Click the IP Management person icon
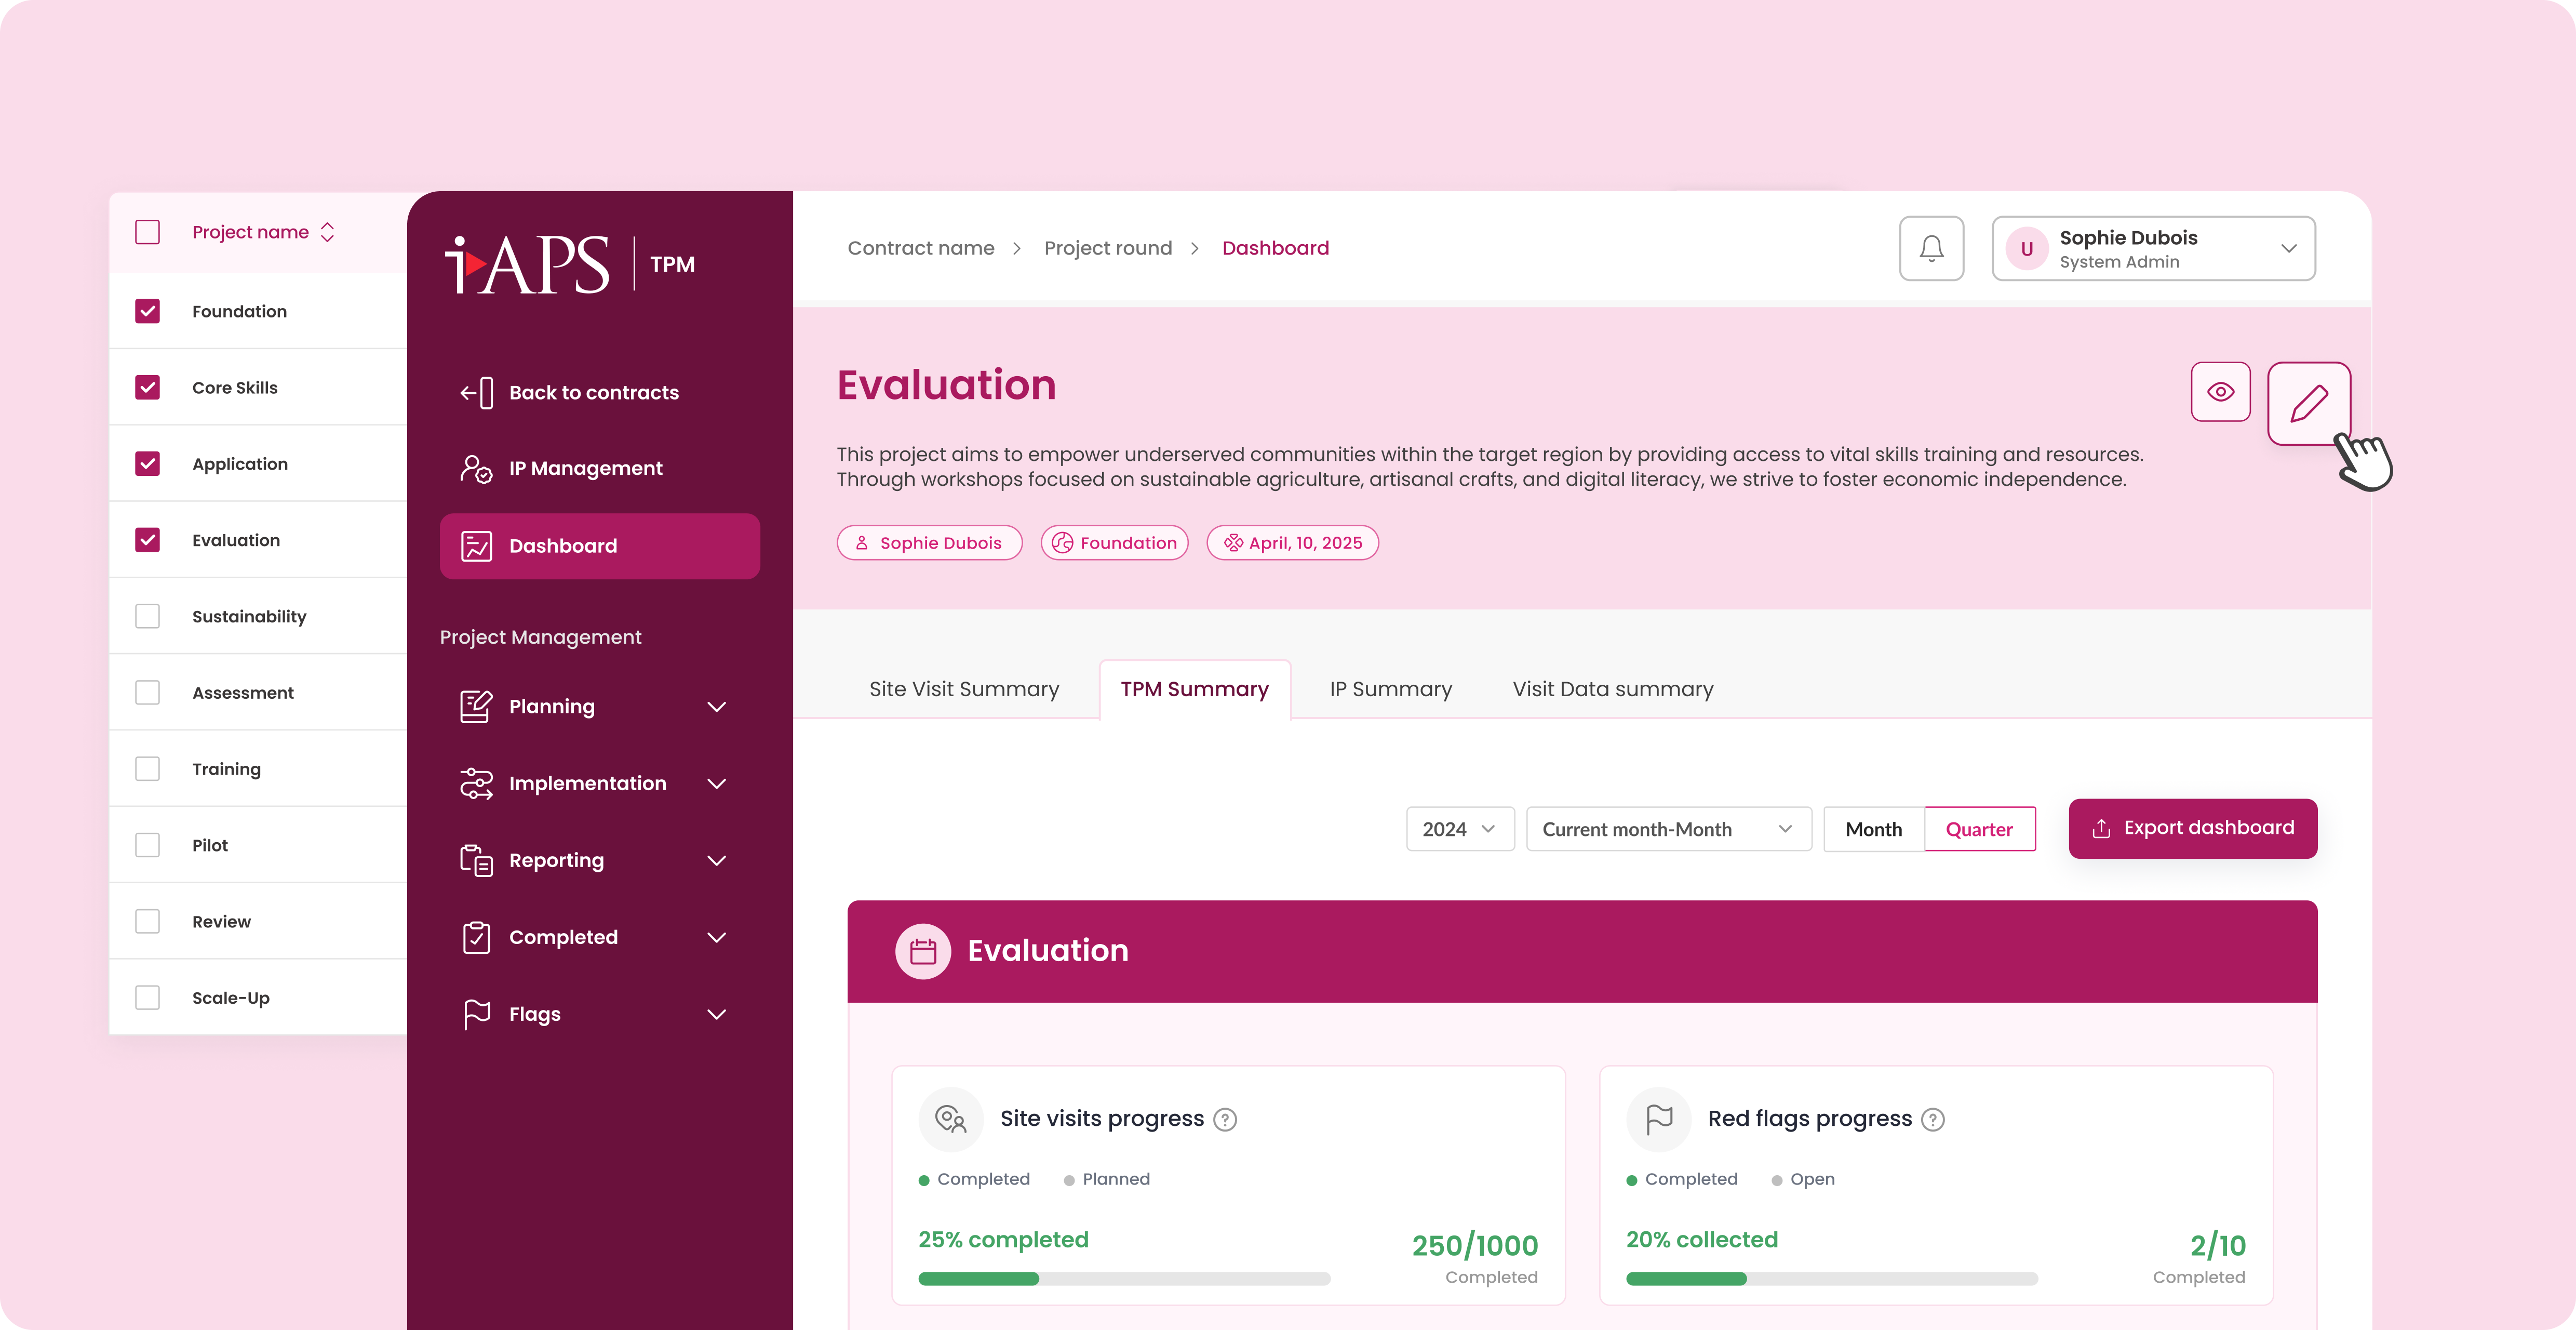Viewport: 2576px width, 1330px height. [x=476, y=468]
